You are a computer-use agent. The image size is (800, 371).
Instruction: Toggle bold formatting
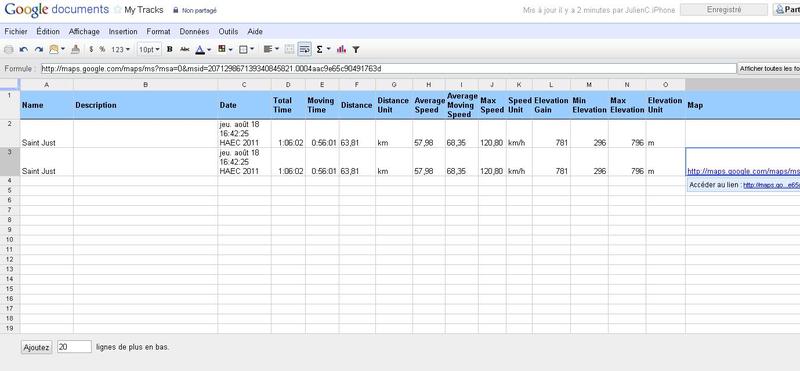click(170, 50)
